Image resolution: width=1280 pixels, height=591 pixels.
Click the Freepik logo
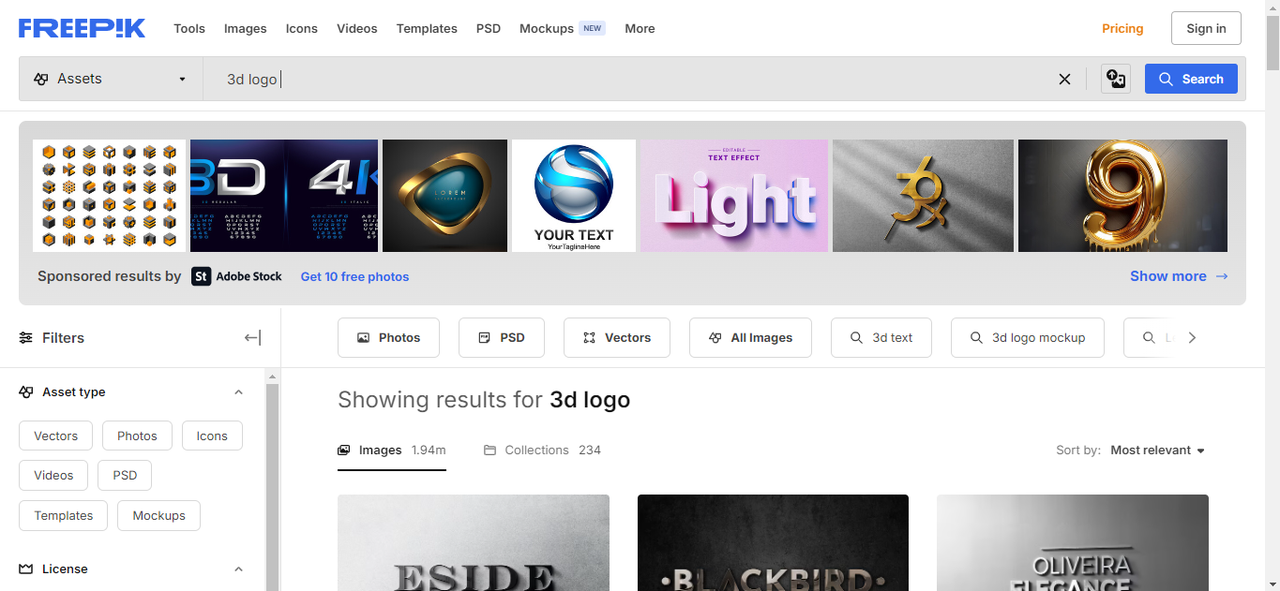click(x=82, y=28)
